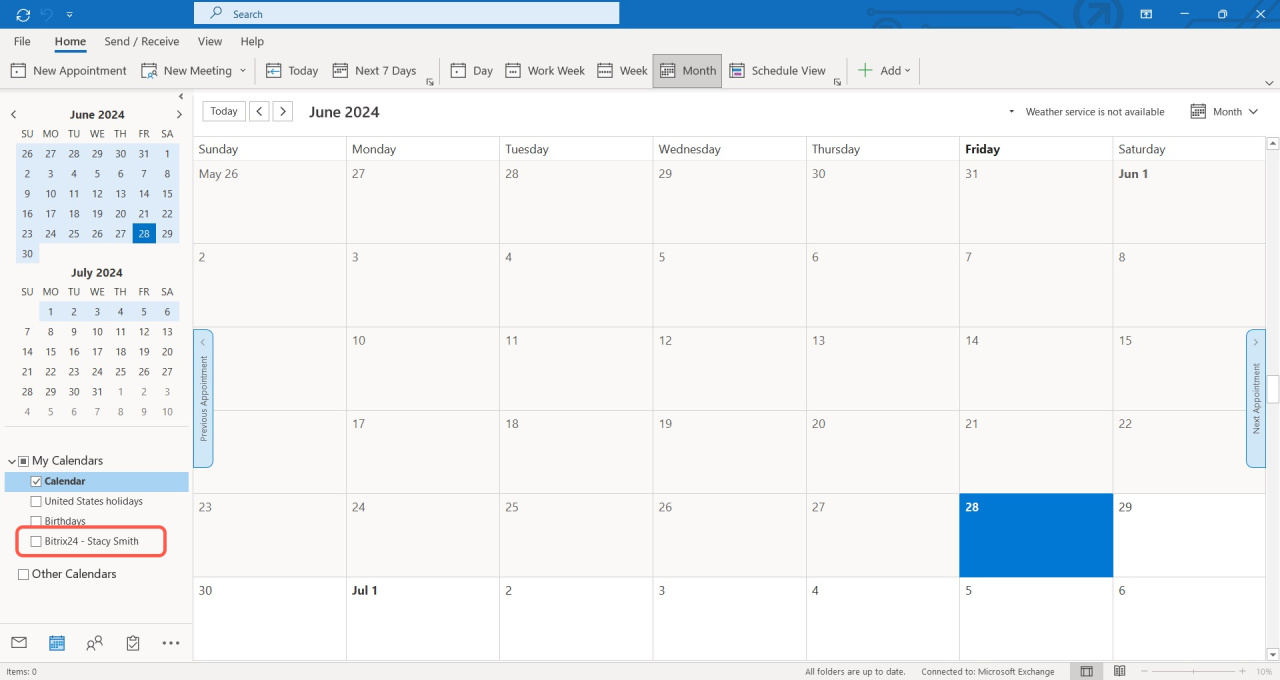The image size is (1280, 680).
Task: Collapse the My Calendars group
Action: pyautogui.click(x=12, y=461)
